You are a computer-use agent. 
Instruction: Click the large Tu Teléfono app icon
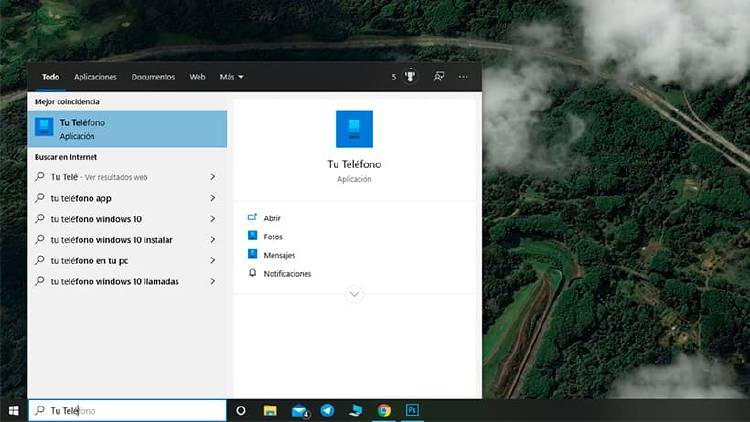point(354,129)
